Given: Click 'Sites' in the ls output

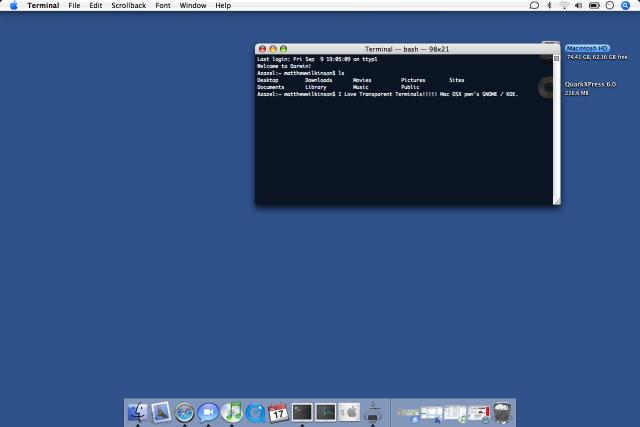Looking at the screenshot, I should click(x=456, y=80).
